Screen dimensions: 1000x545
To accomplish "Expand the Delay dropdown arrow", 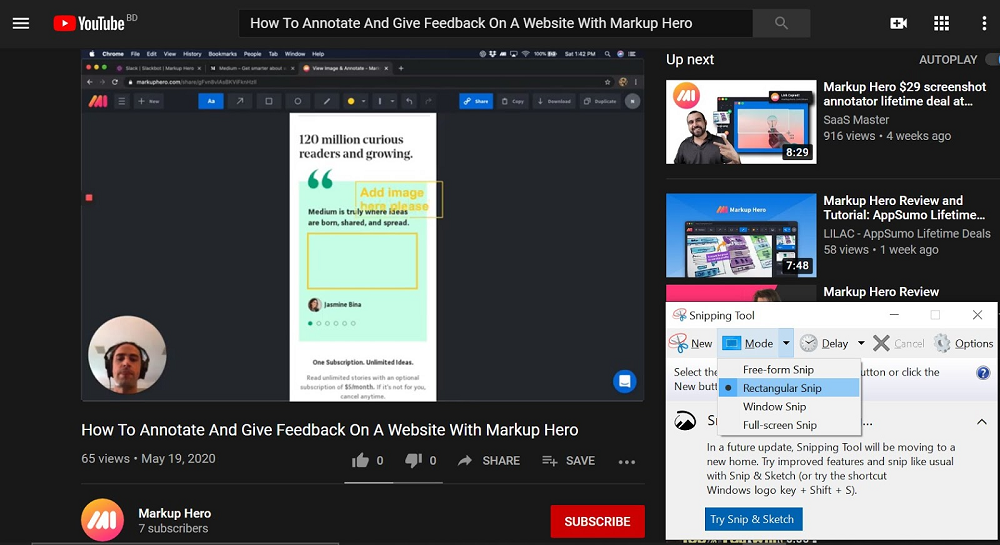I will coord(860,343).
